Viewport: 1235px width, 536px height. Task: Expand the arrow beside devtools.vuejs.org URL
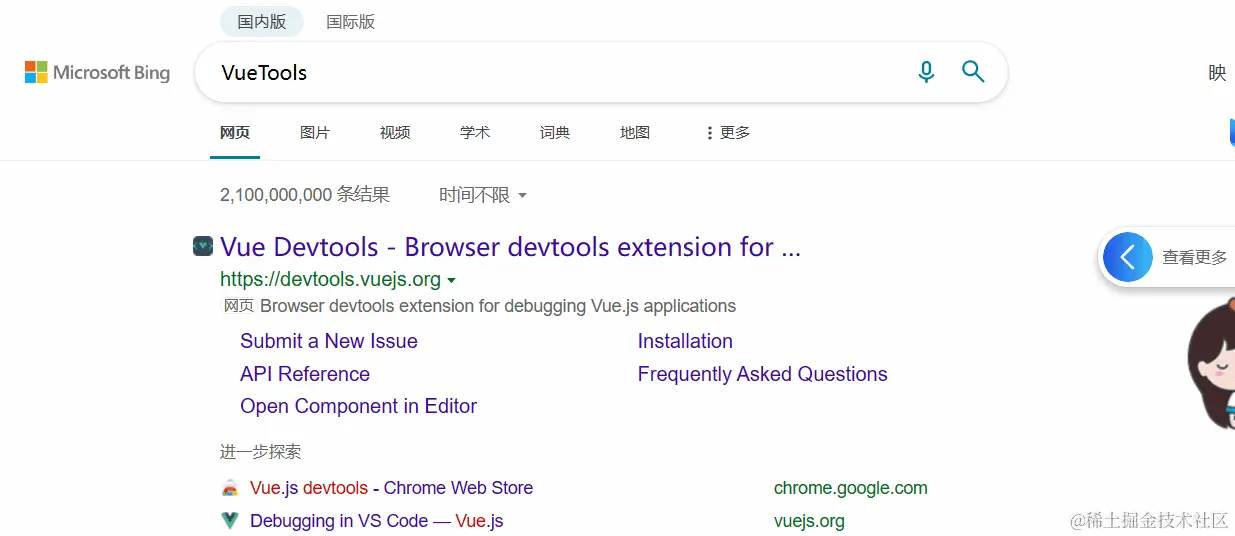[x=451, y=280]
